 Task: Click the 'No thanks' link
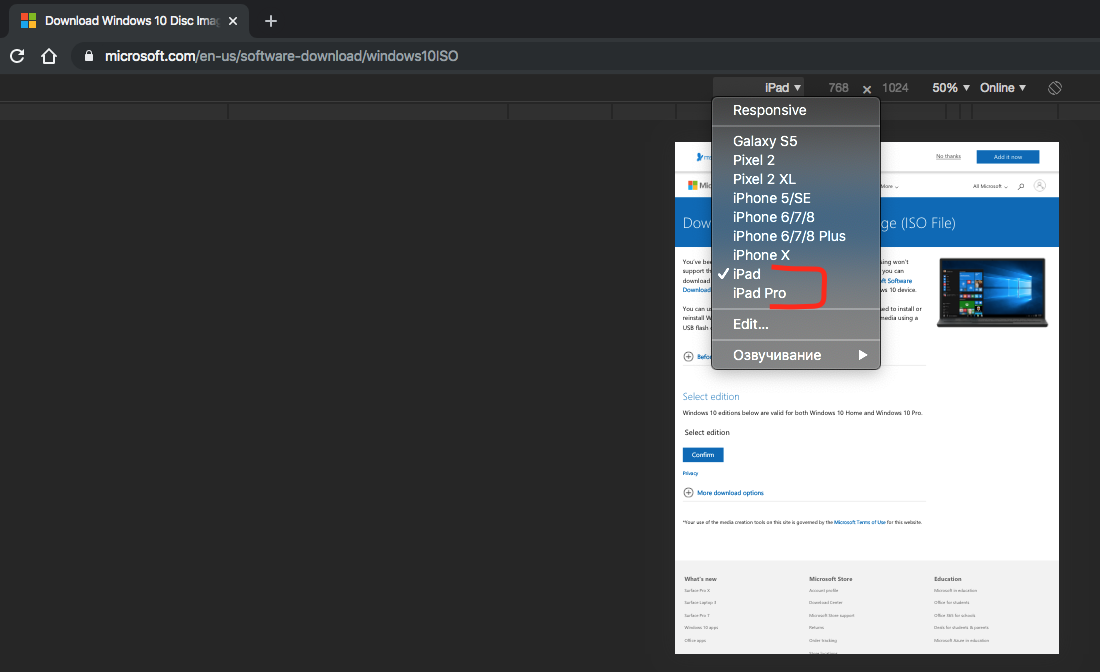[948, 156]
